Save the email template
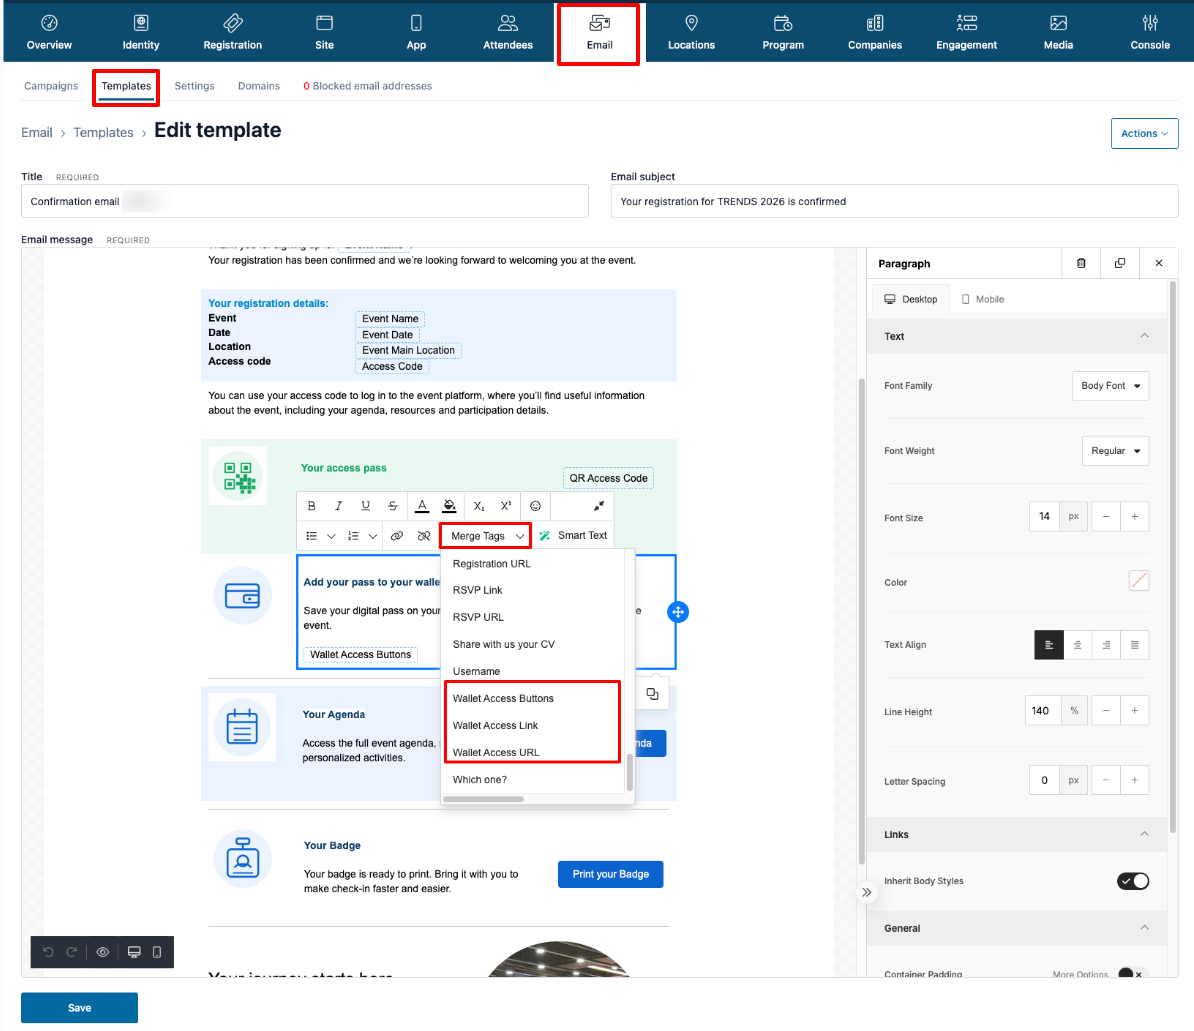Image resolution: width=1194 pixels, height=1031 pixels. pos(79,1007)
